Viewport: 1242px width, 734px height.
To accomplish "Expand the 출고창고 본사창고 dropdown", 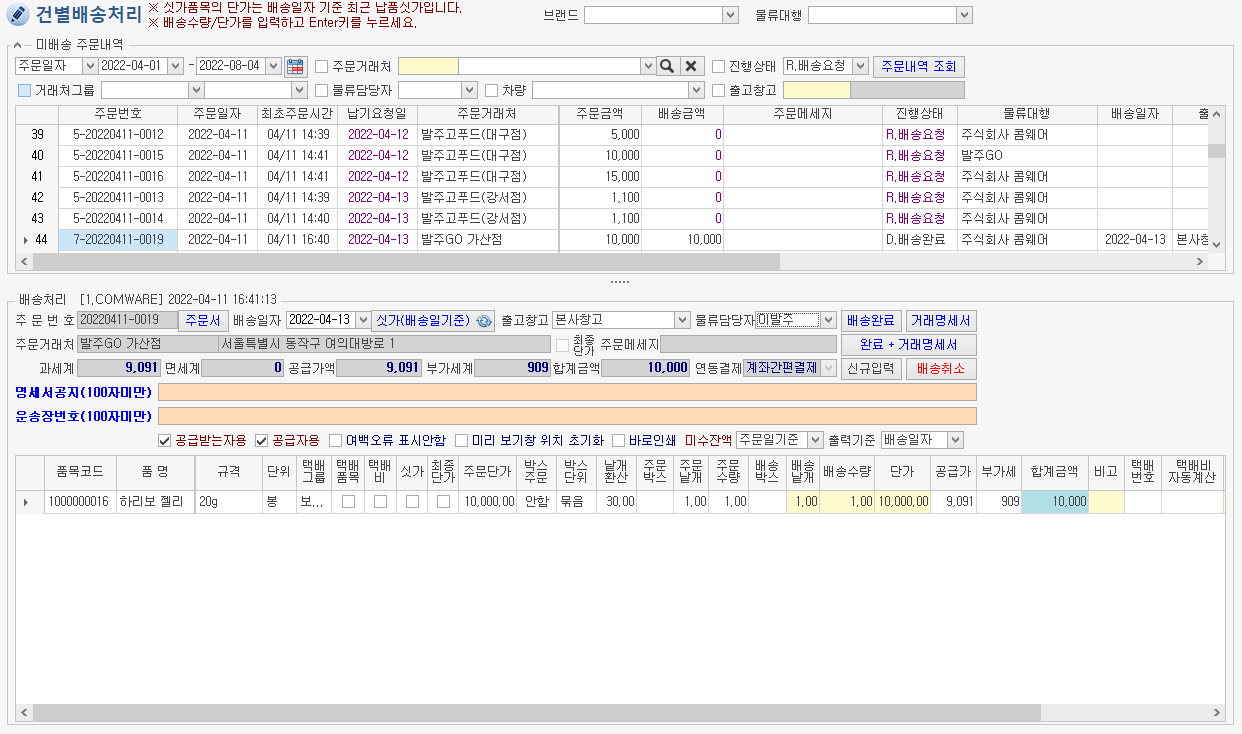I will pyautogui.click(x=683, y=320).
